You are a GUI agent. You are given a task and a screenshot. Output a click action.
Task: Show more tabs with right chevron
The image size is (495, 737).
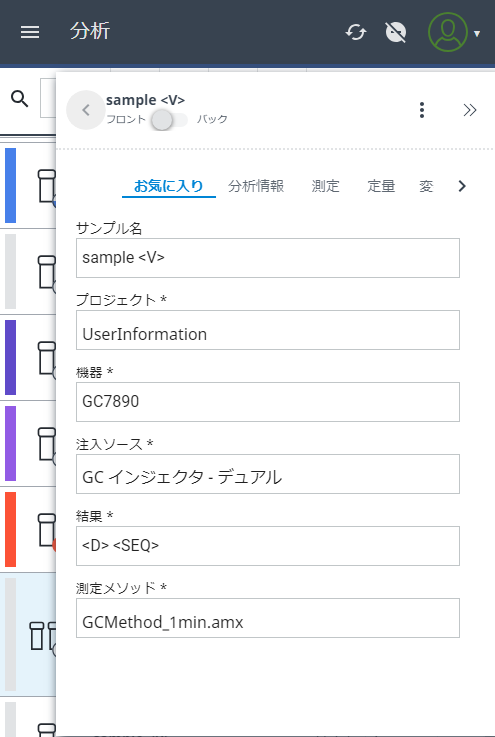coord(462,186)
